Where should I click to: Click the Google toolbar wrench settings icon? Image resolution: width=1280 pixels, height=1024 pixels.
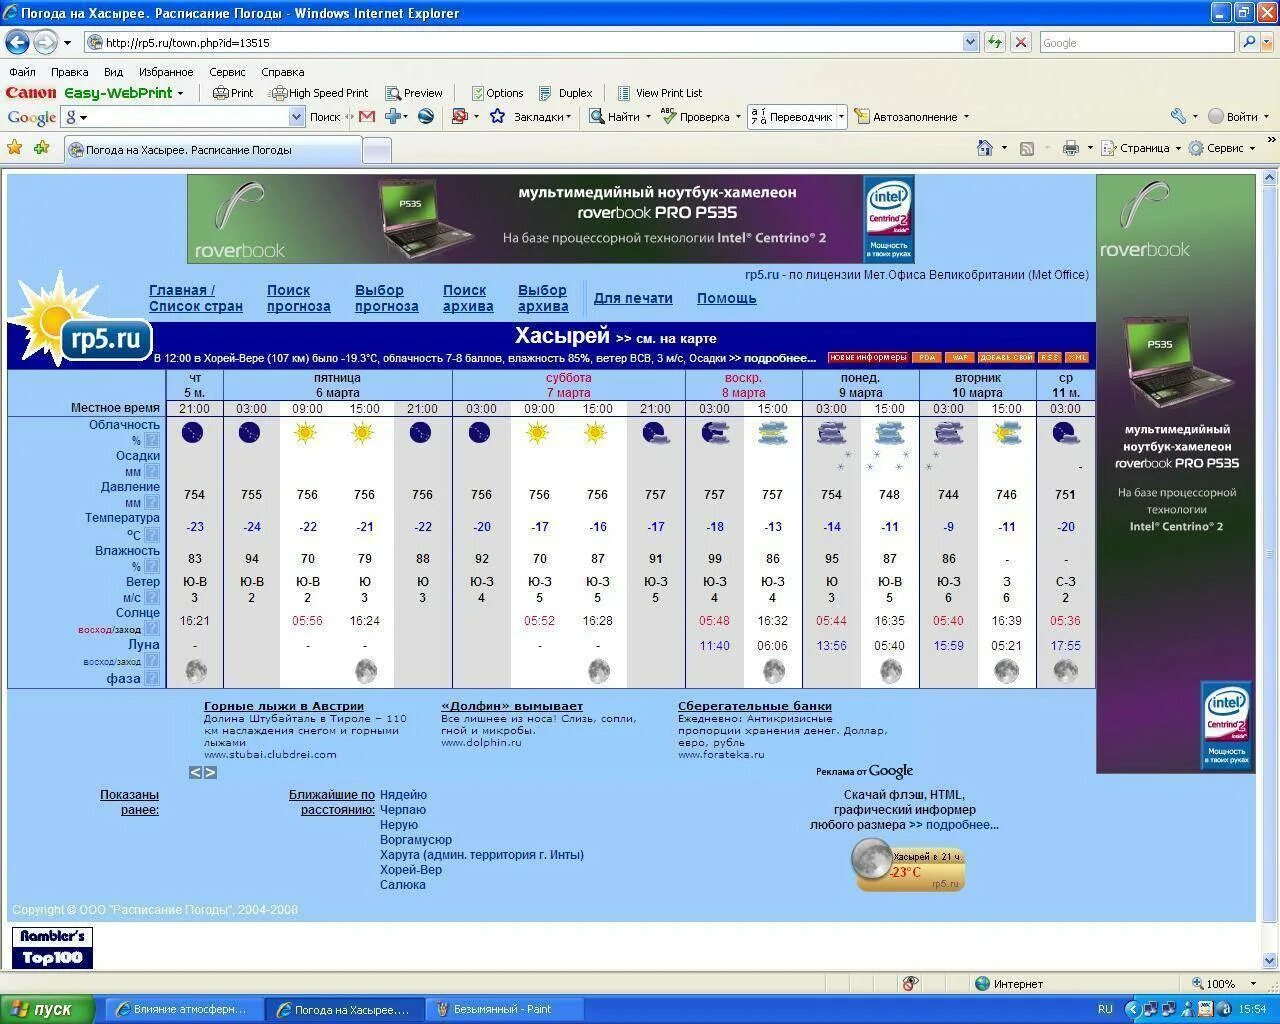pos(1178,116)
